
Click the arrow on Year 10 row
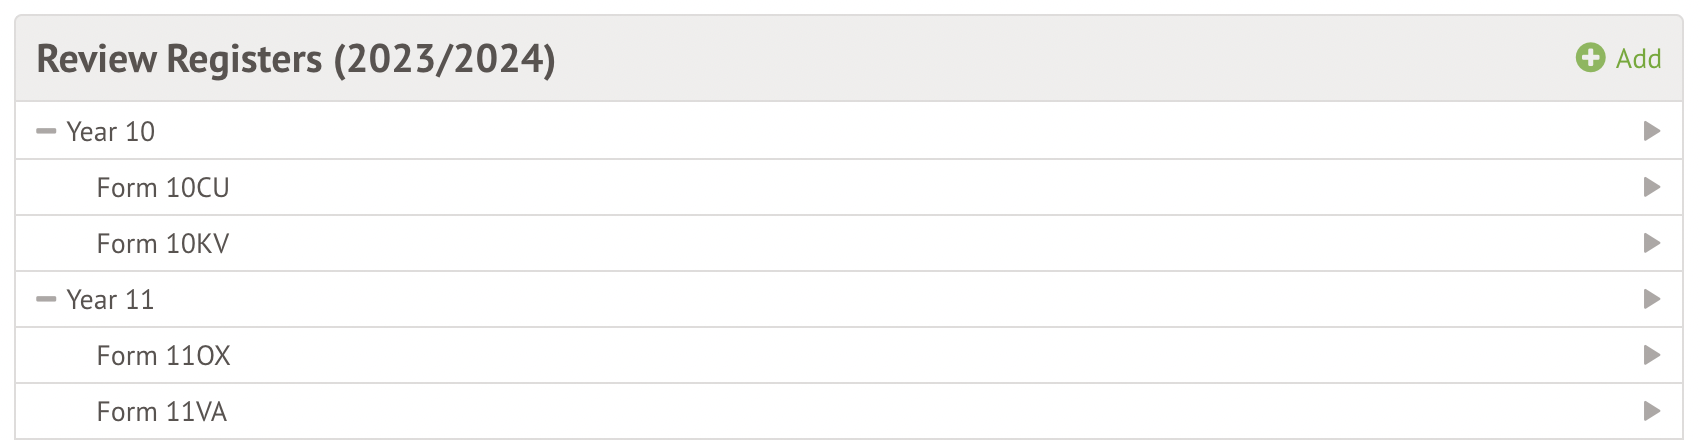pos(1652,131)
